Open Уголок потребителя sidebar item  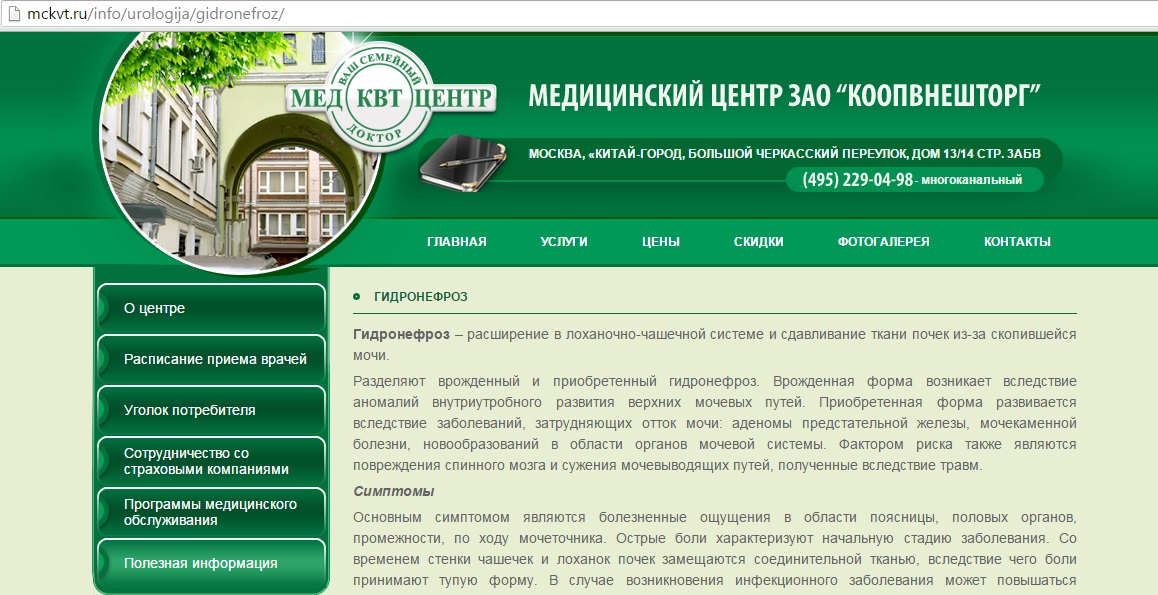pyautogui.click(x=211, y=410)
